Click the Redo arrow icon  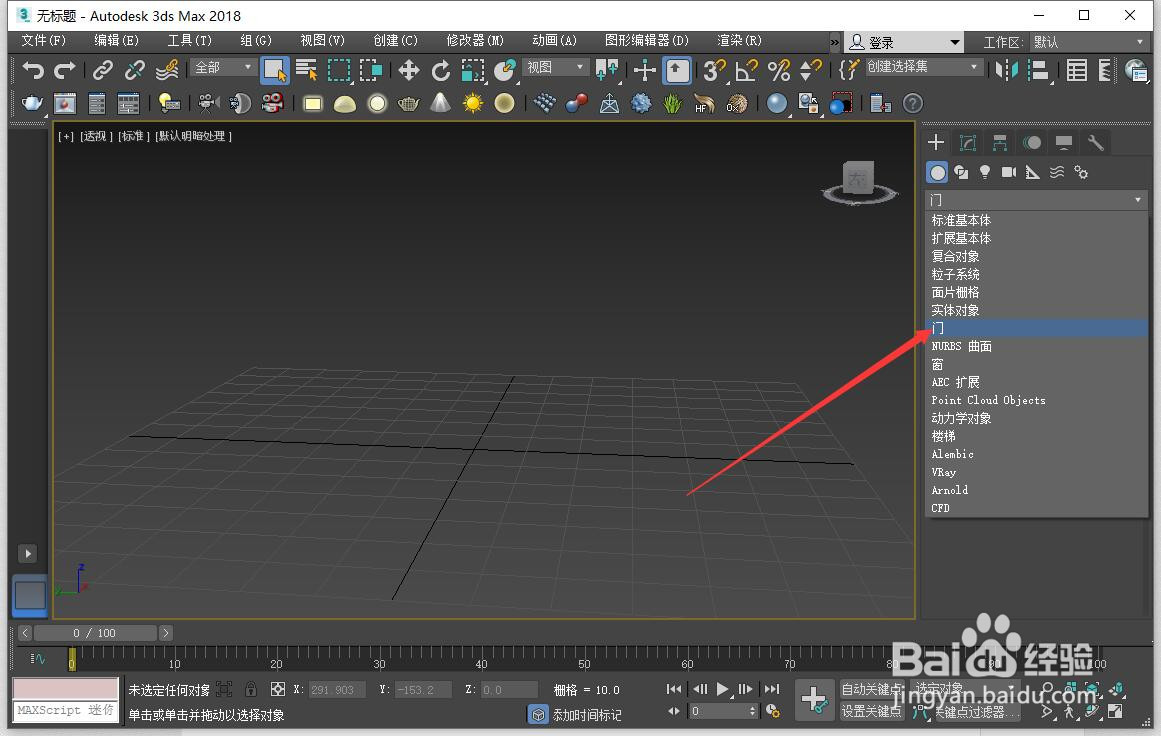[65, 70]
